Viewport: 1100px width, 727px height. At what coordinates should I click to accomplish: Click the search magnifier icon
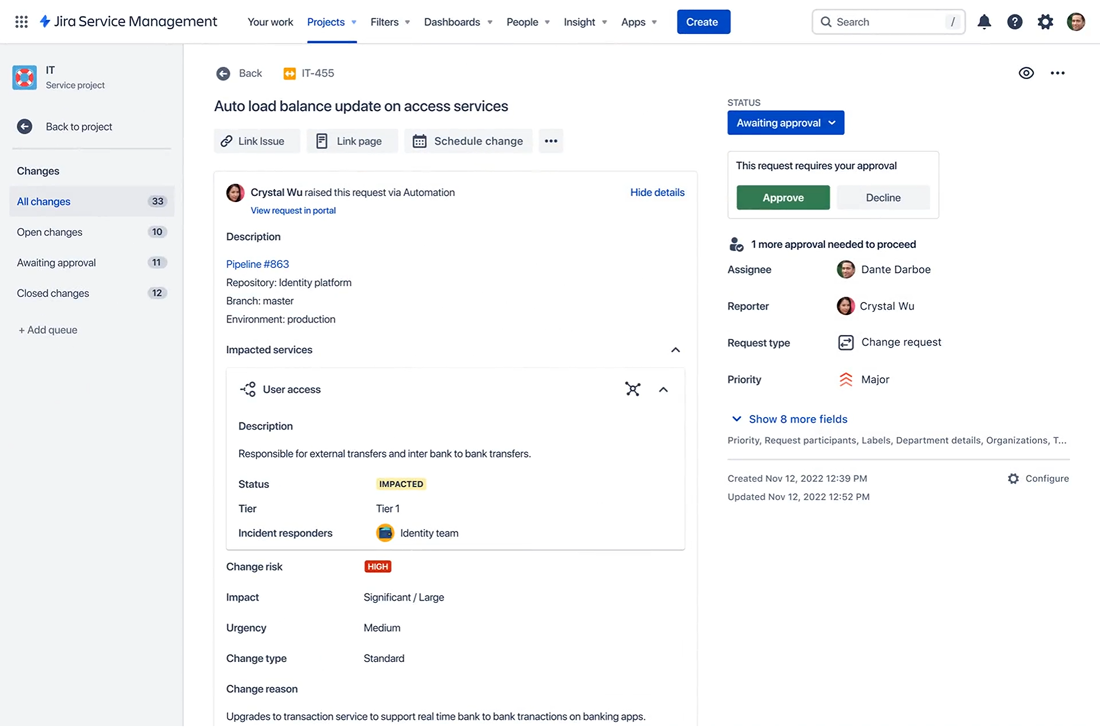[x=826, y=22]
